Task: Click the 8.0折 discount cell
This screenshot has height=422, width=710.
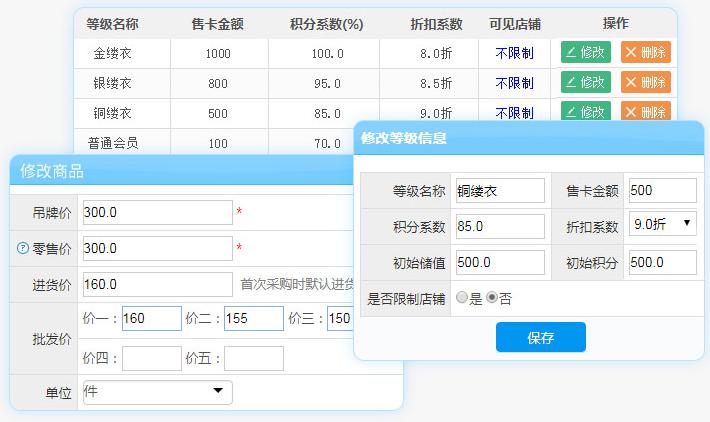Action: (x=436, y=54)
